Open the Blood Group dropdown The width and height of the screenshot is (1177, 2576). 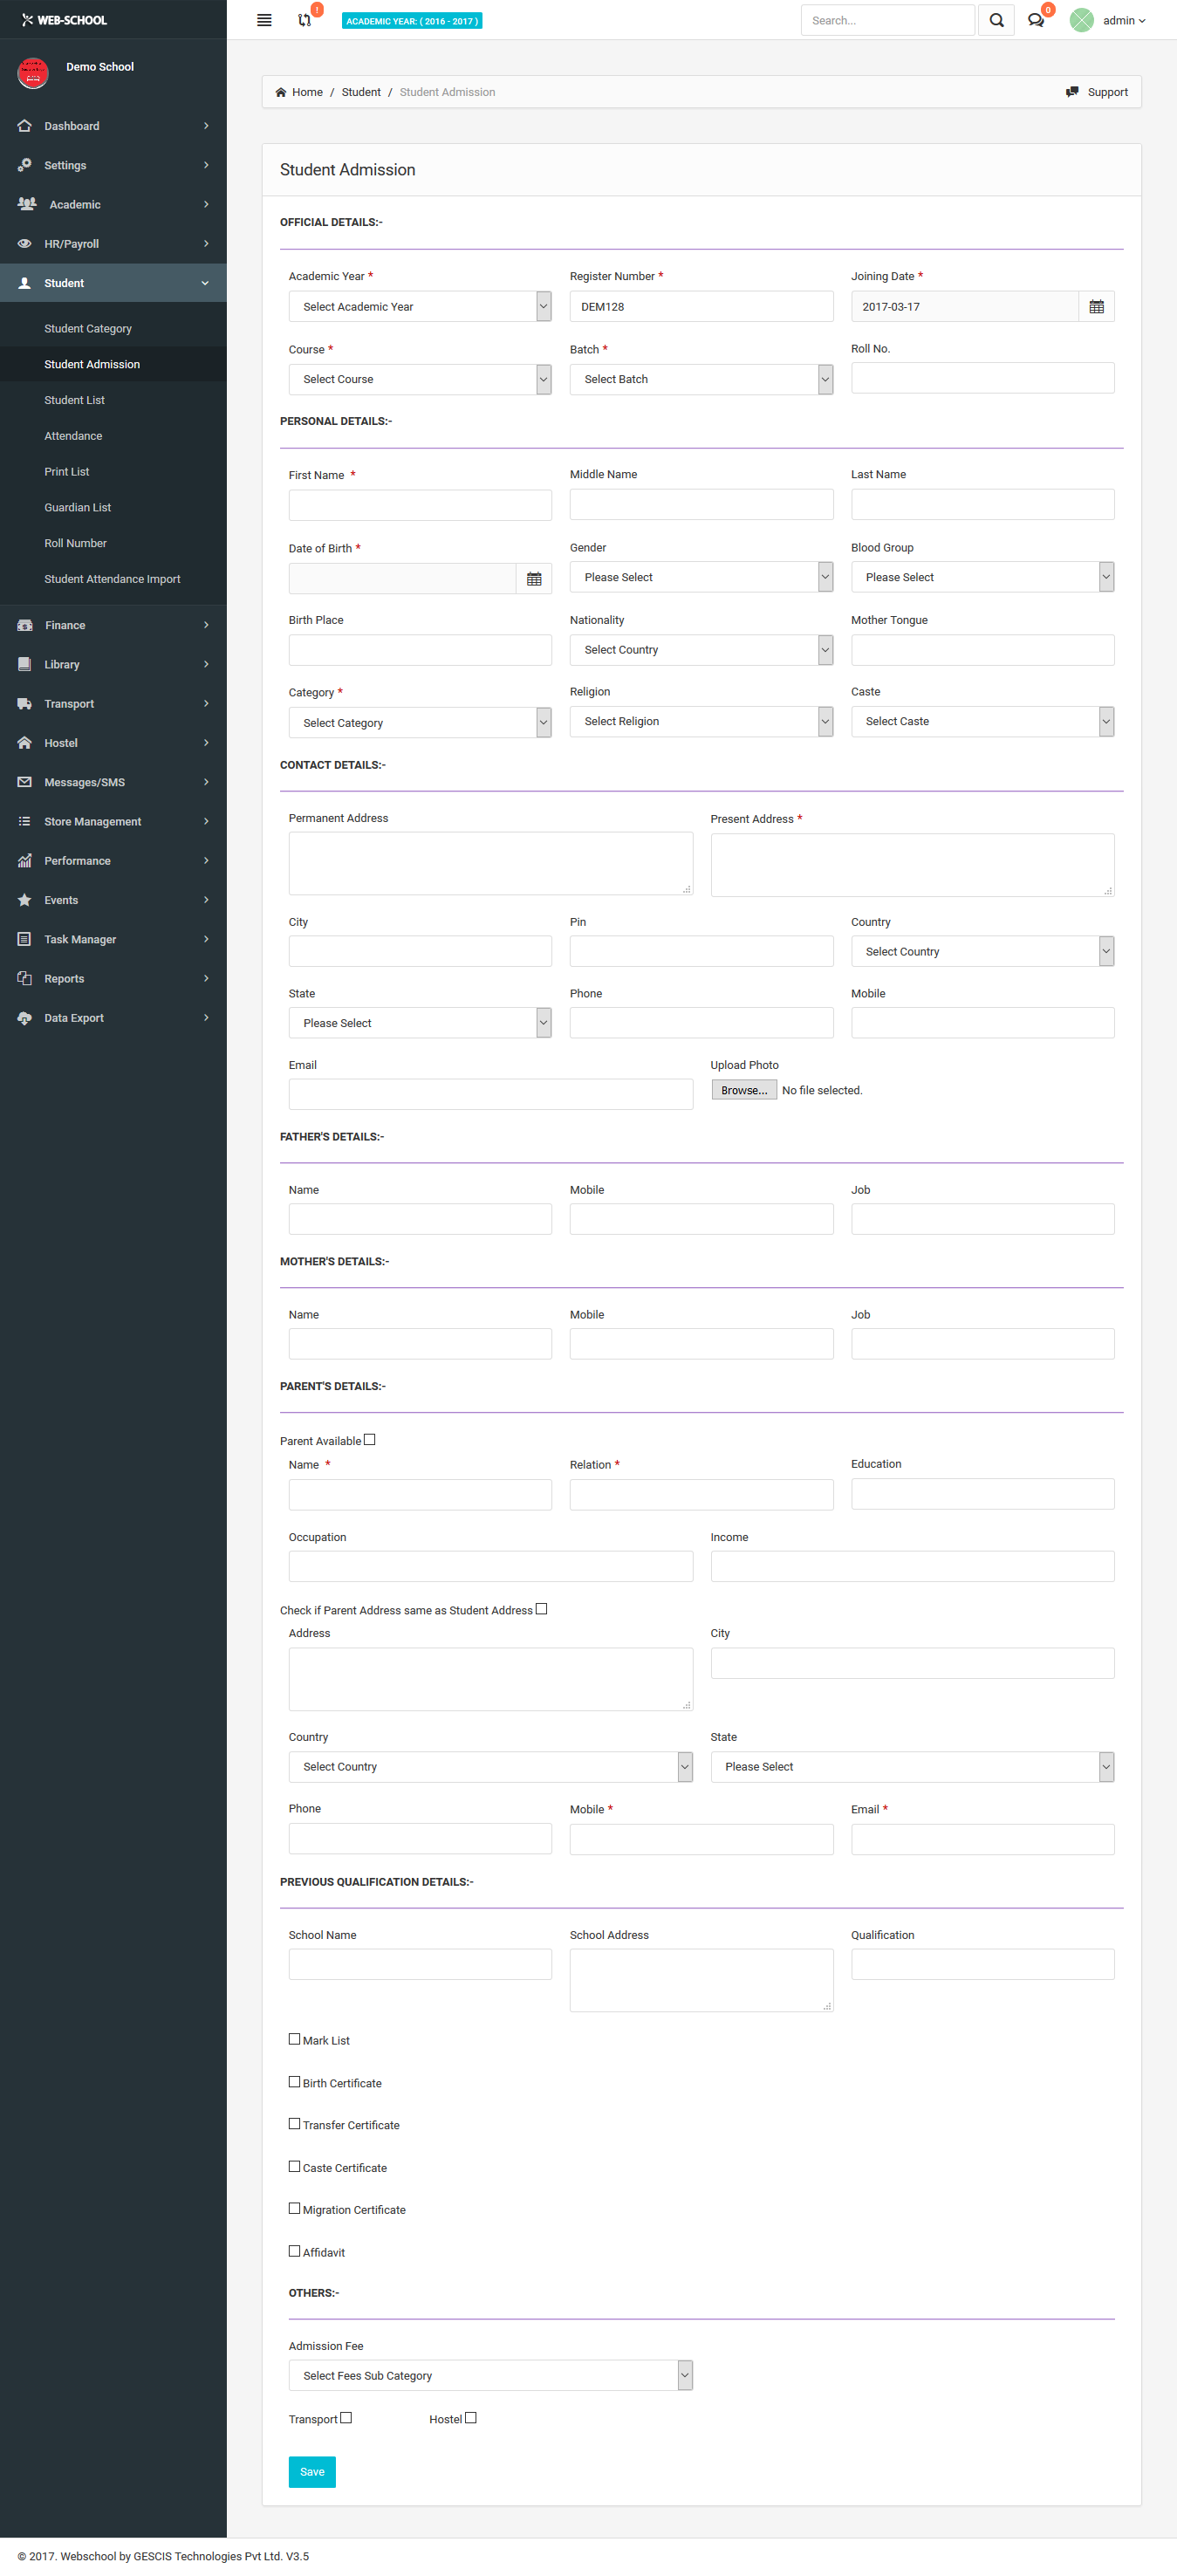pyautogui.click(x=982, y=577)
